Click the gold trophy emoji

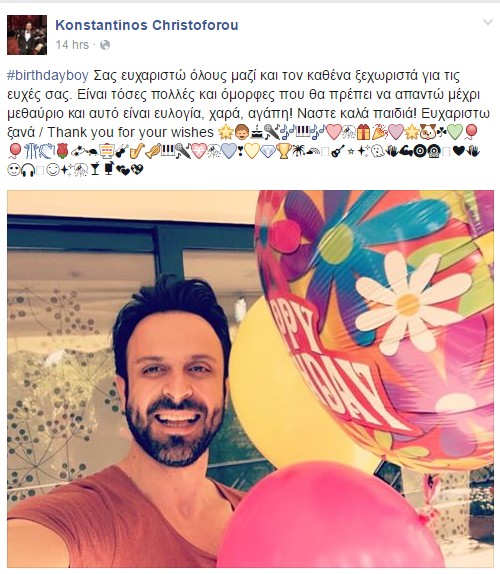pos(284,151)
